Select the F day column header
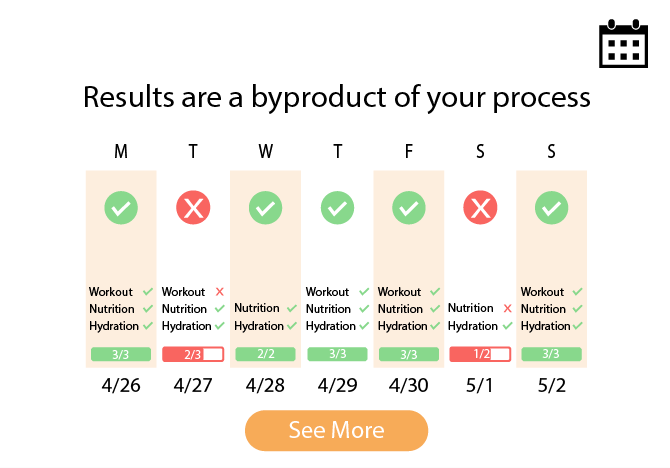The image size is (670, 468). pos(409,151)
